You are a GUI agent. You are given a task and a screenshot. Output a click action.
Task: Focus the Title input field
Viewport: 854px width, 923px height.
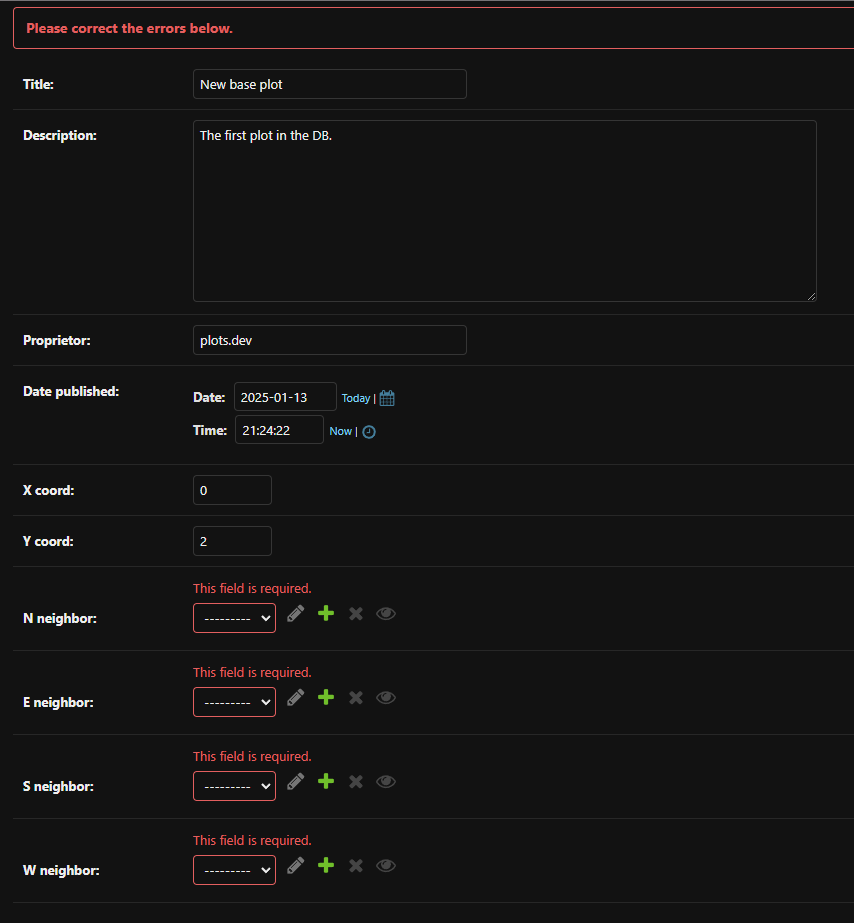pyautogui.click(x=330, y=84)
